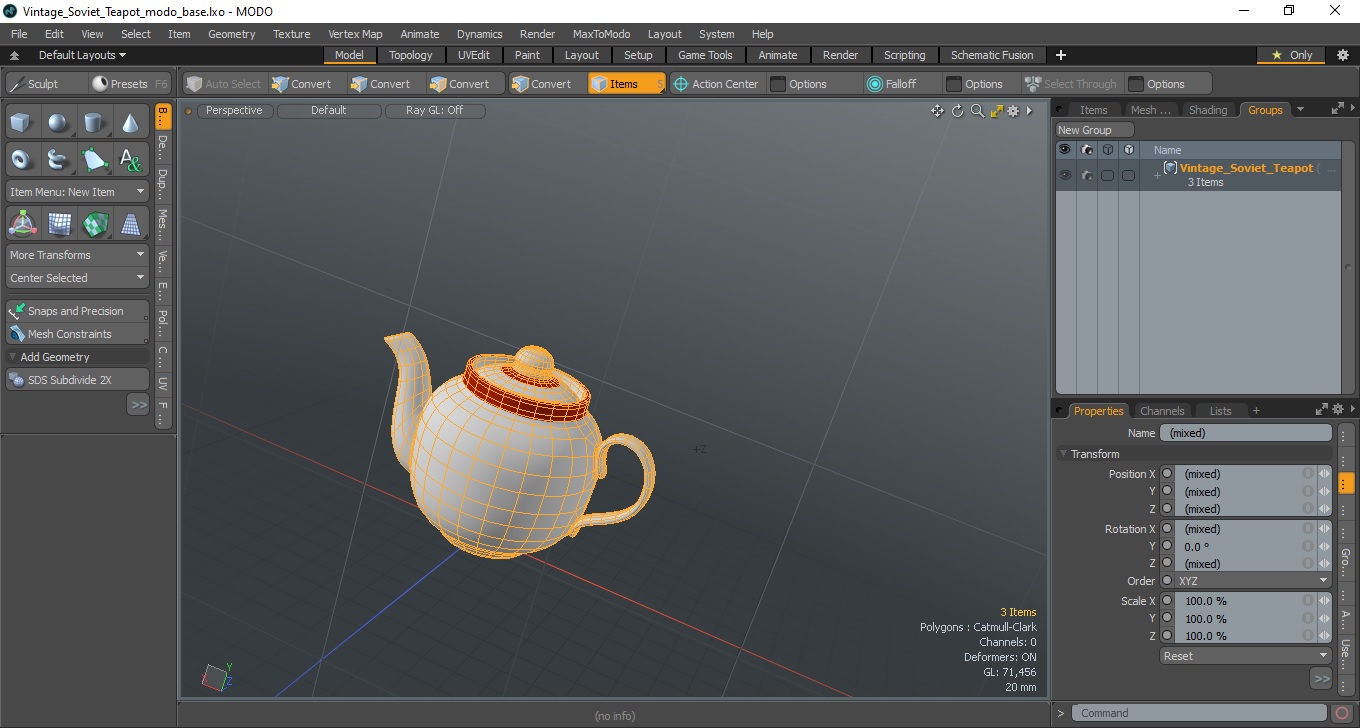Tick the first checkbox in Vintage_Soviet_Teapot row
The image size is (1360, 728).
click(1107, 175)
